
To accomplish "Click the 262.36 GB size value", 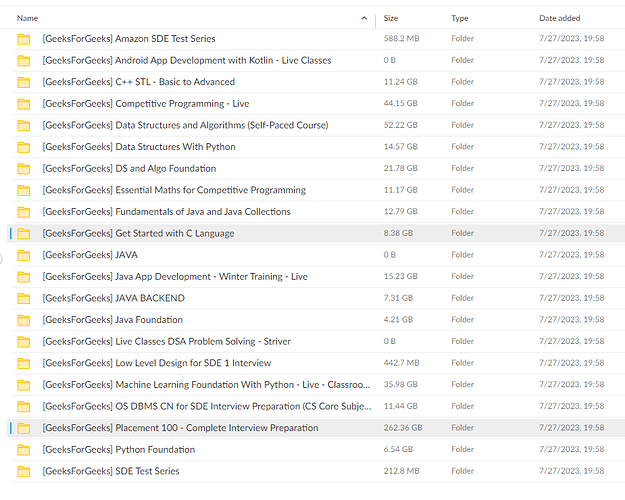I will tap(403, 427).
